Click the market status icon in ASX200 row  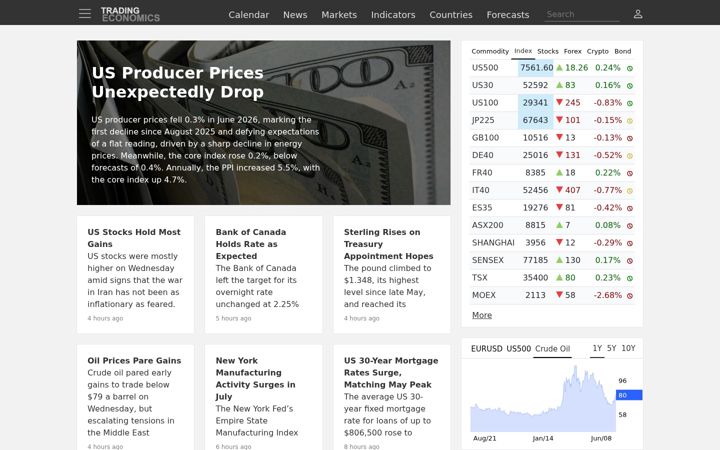[x=630, y=226]
